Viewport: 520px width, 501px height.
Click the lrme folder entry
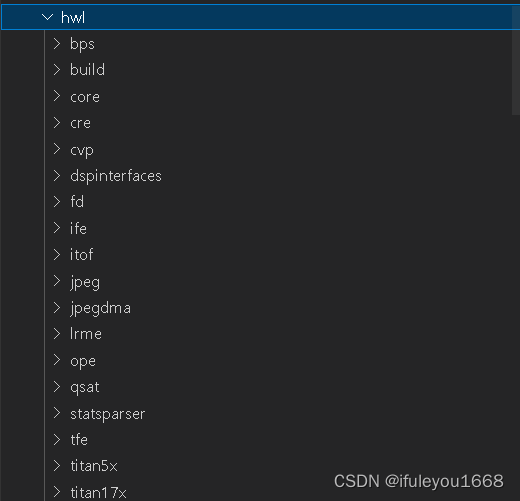(x=86, y=334)
